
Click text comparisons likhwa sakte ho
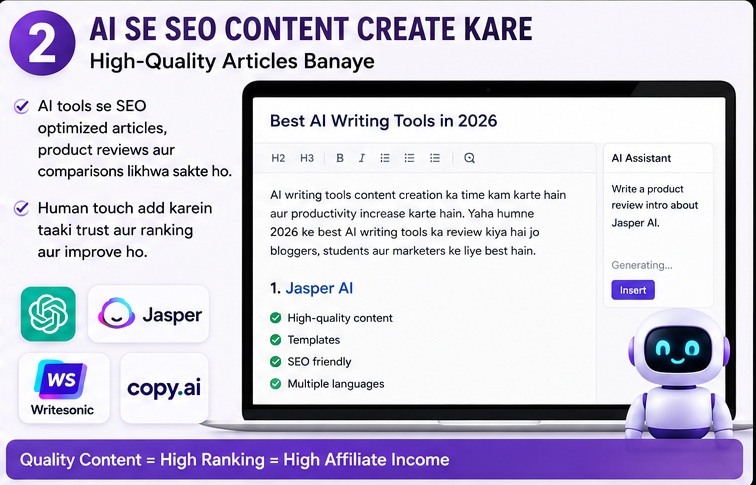pyautogui.click(x=135, y=172)
